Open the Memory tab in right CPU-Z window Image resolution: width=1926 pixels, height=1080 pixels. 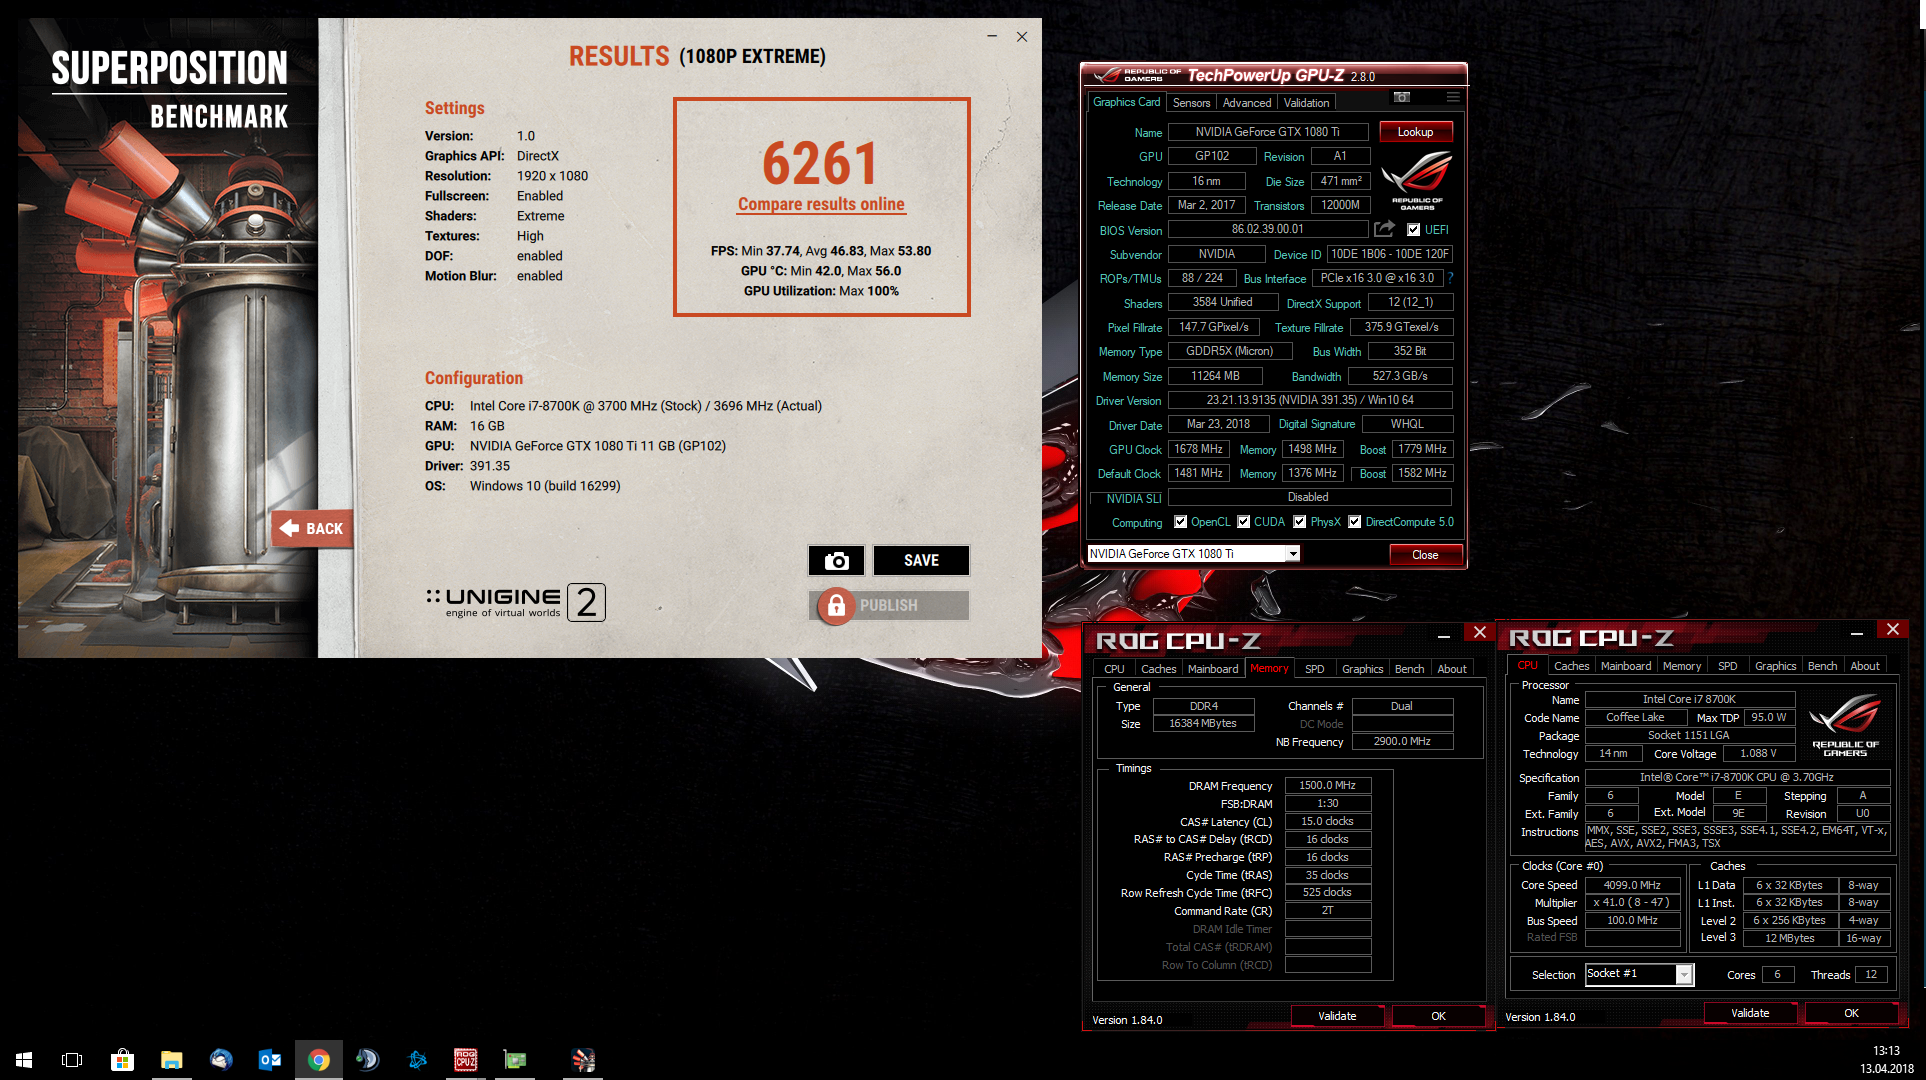1681,666
